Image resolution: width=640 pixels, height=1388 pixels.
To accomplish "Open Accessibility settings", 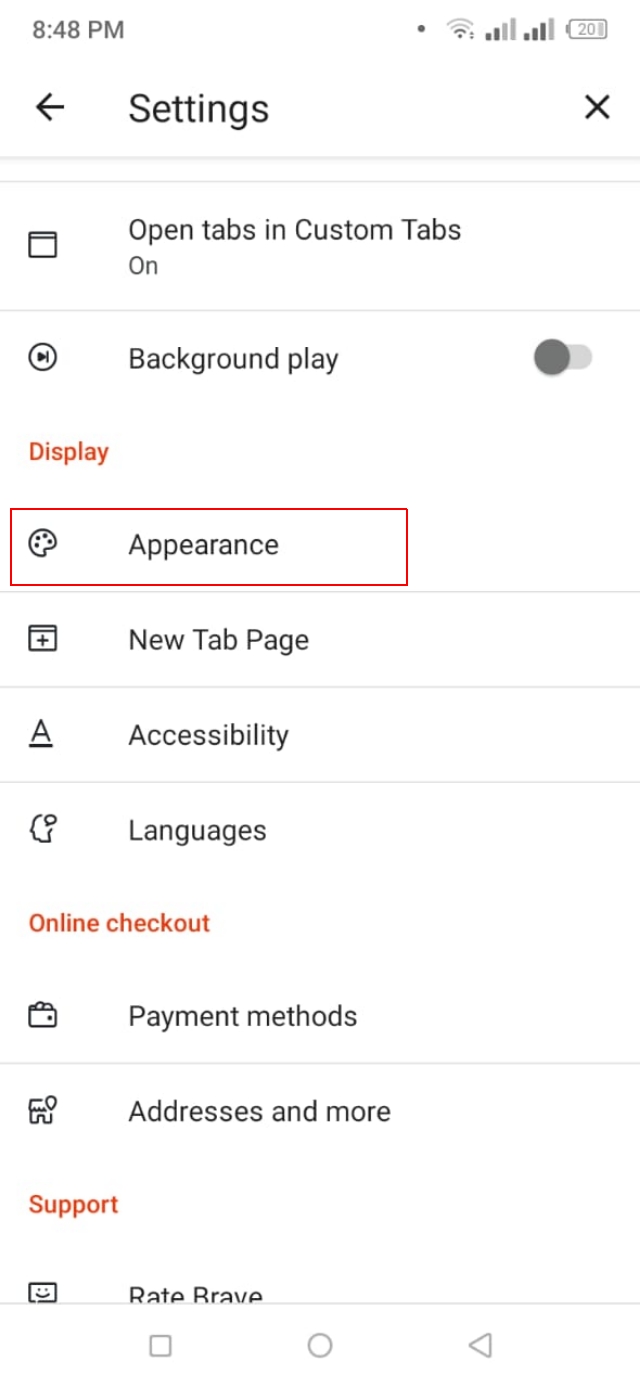I will (x=208, y=734).
